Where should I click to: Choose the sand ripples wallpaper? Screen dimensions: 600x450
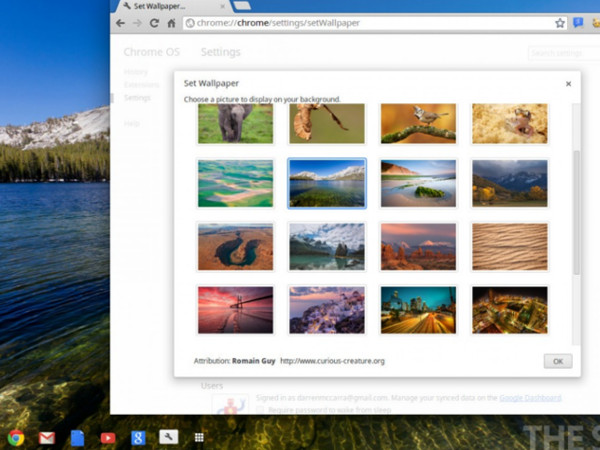click(x=510, y=247)
